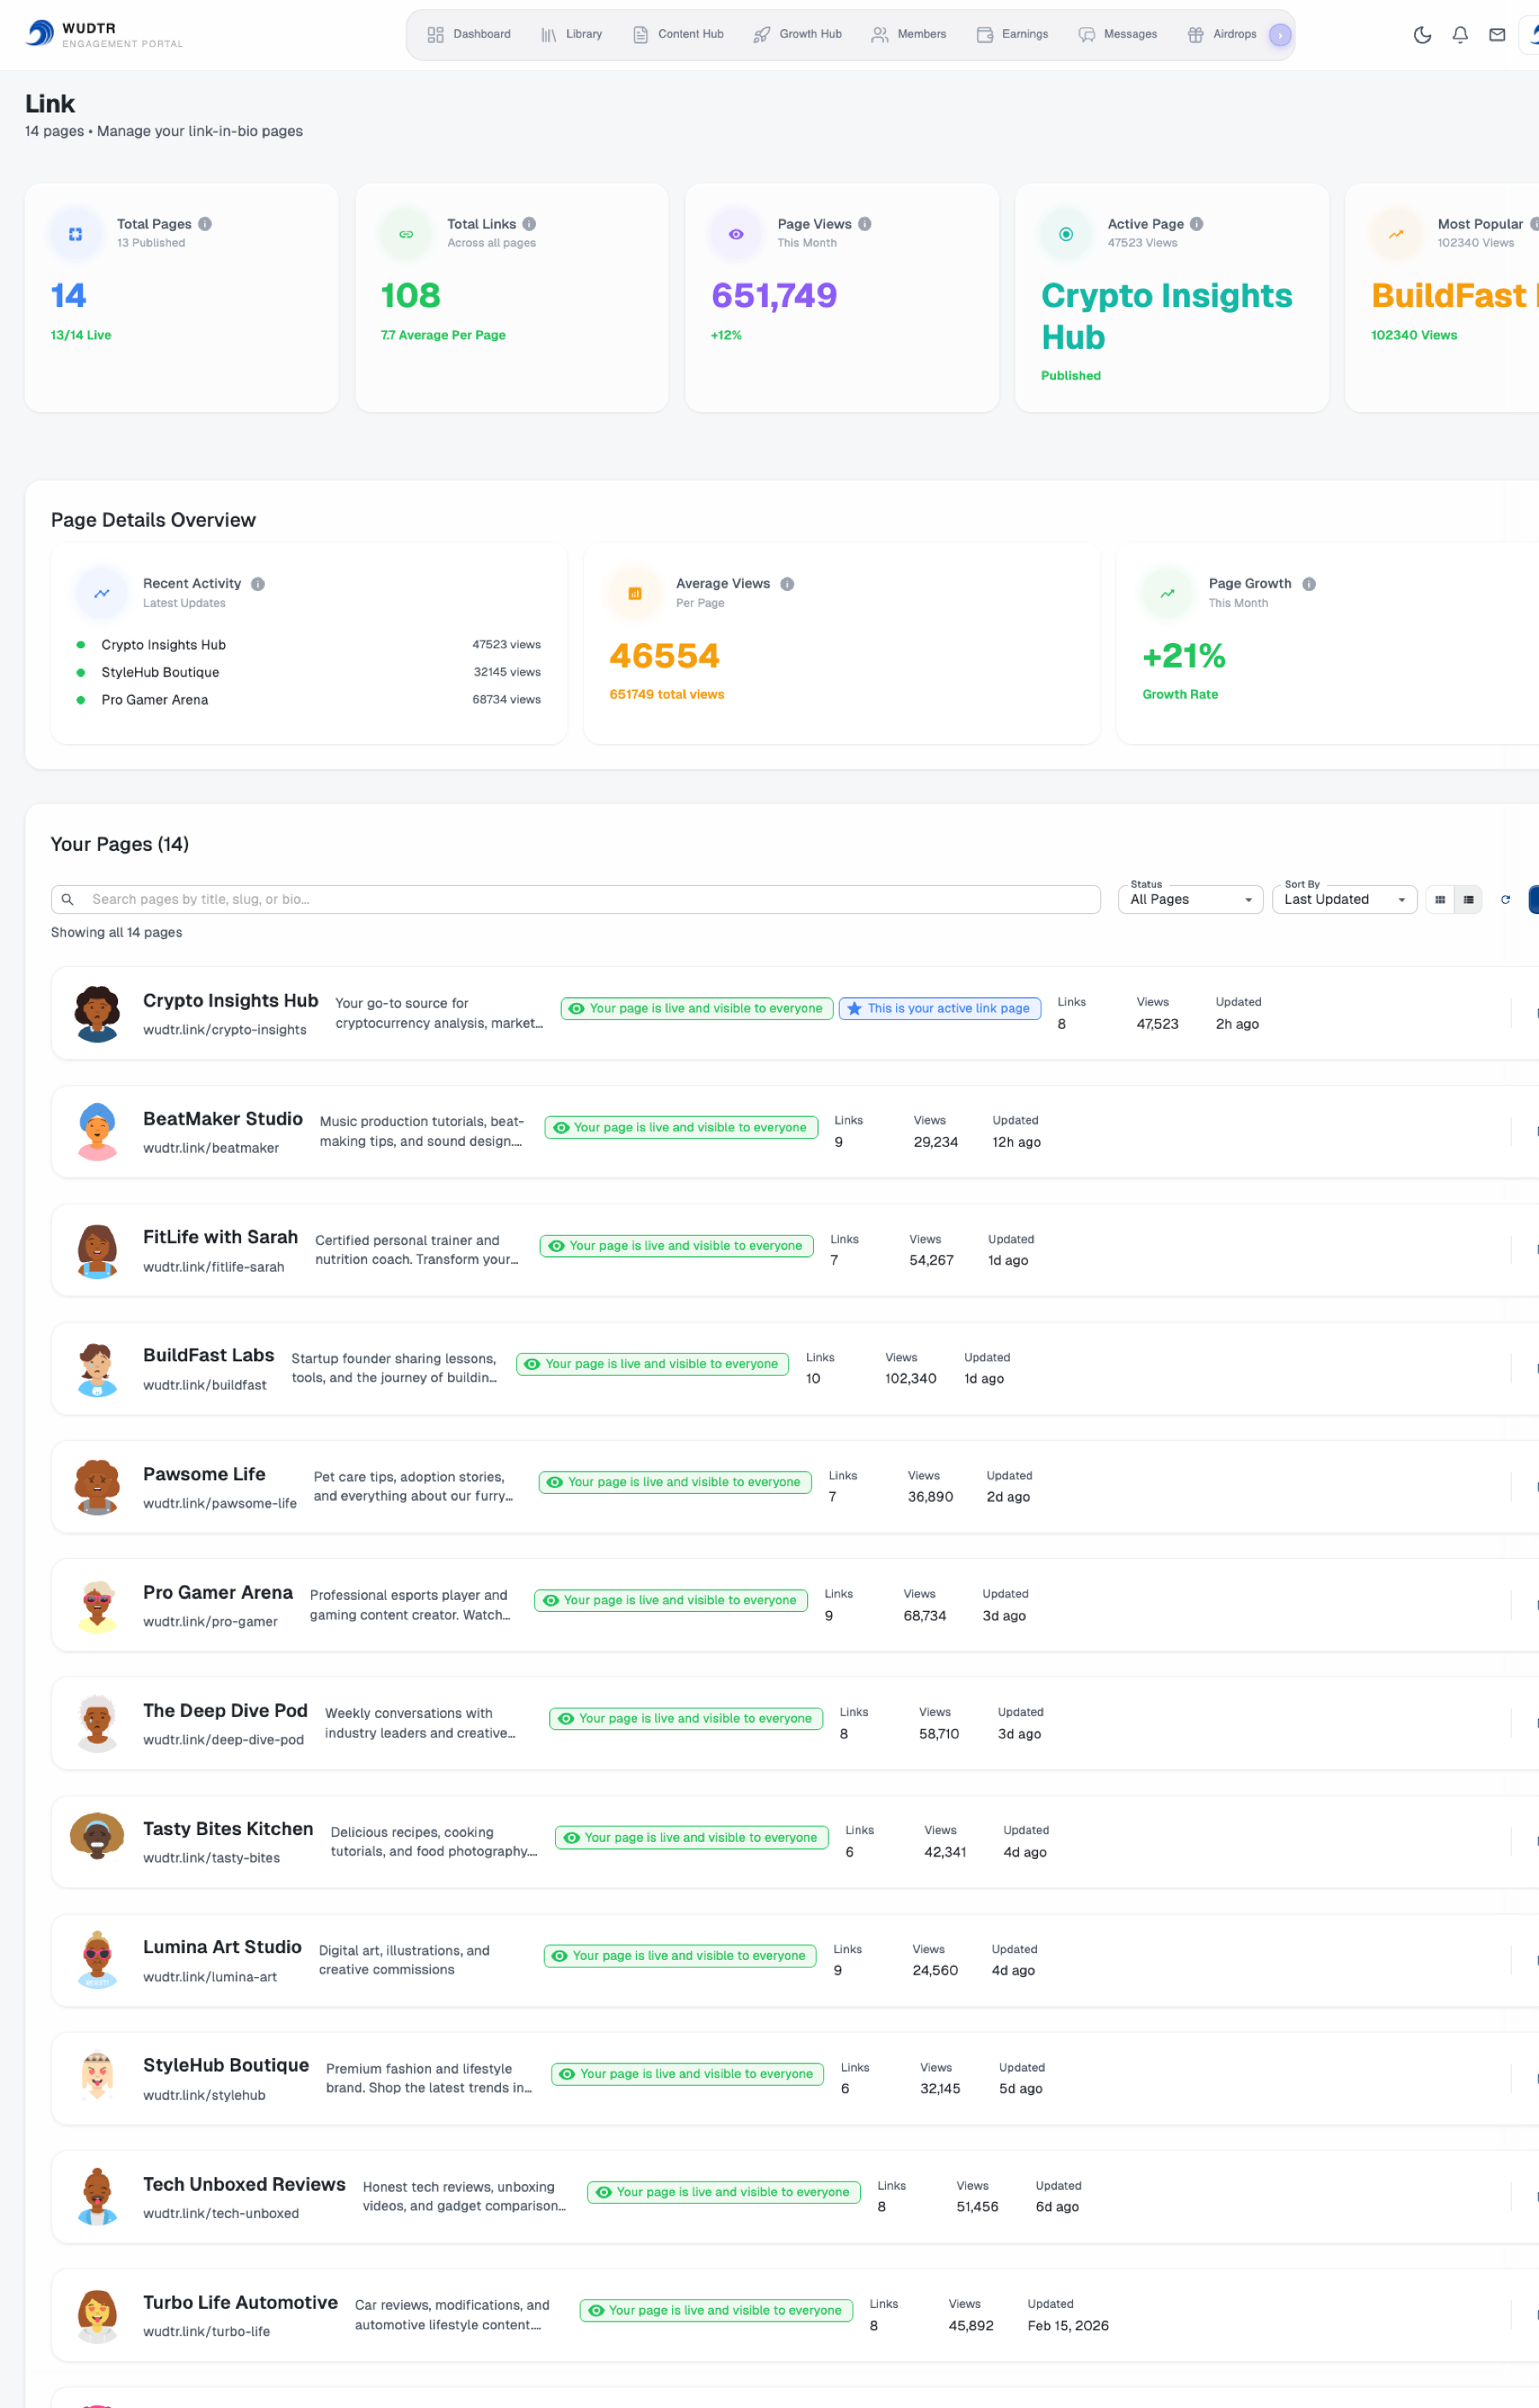Viewport: 1539px width, 2408px height.
Task: Click the 651,749 page views value
Action: (774, 295)
